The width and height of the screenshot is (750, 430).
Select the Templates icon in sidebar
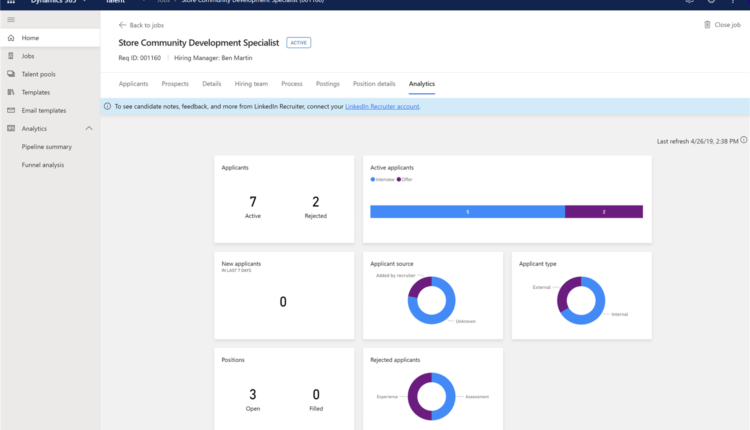click(x=11, y=92)
